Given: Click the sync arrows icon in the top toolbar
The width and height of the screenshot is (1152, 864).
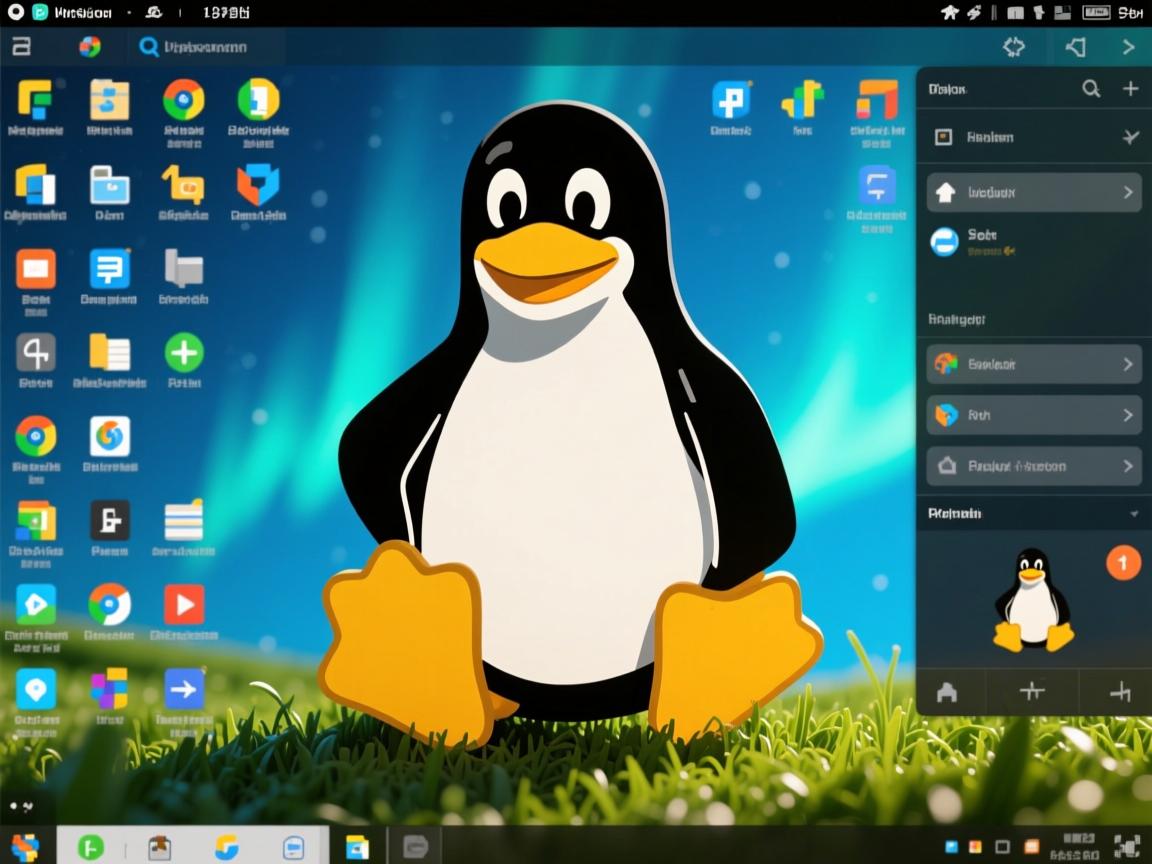Looking at the screenshot, I should point(1013,46).
